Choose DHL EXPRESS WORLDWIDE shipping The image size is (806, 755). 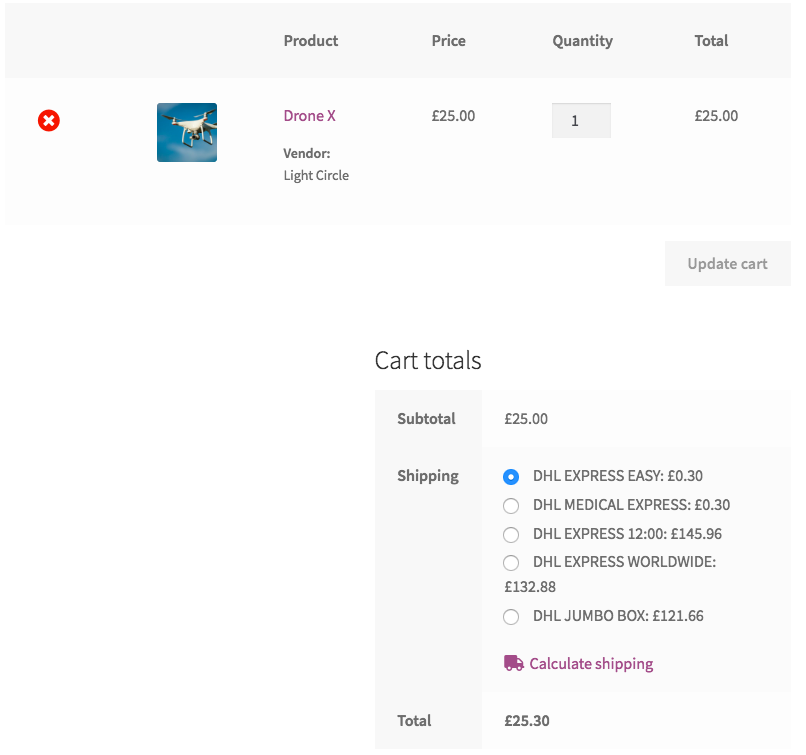pos(511,563)
